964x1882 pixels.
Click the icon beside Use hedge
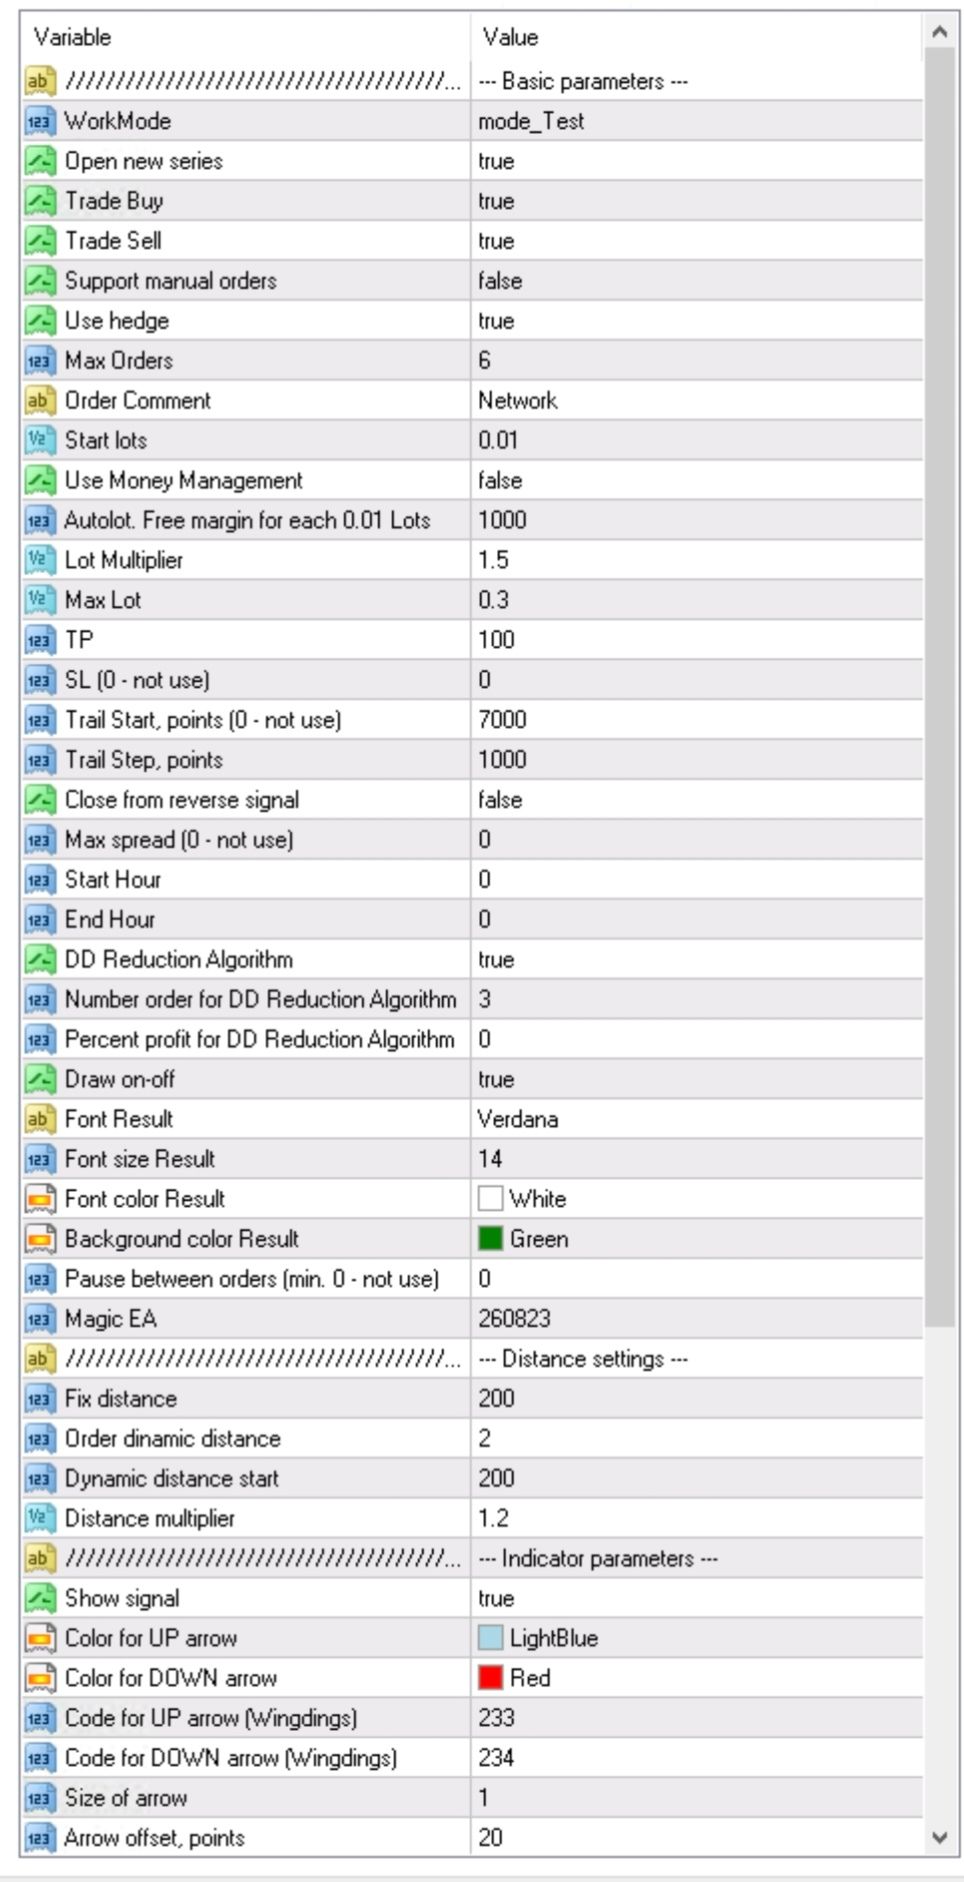tap(39, 321)
